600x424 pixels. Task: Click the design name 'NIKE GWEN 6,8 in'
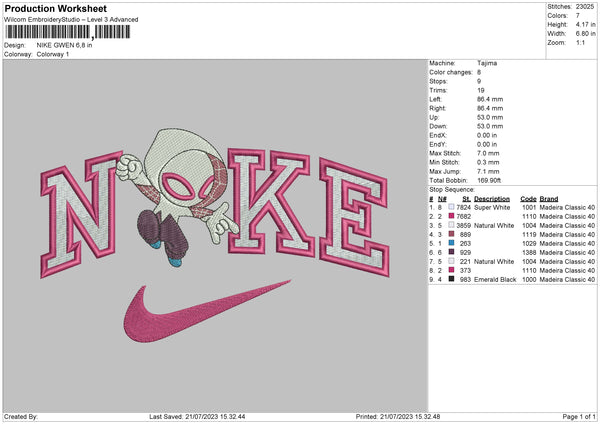(64, 45)
